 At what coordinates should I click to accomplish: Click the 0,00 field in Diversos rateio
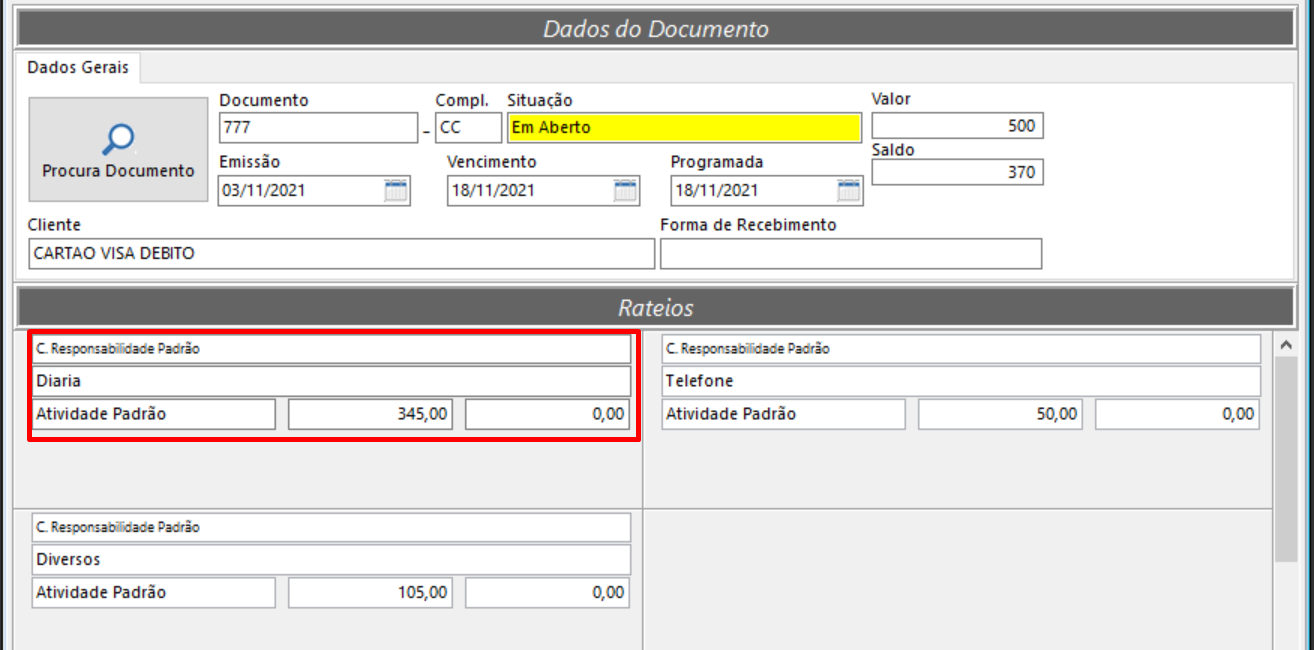click(548, 593)
